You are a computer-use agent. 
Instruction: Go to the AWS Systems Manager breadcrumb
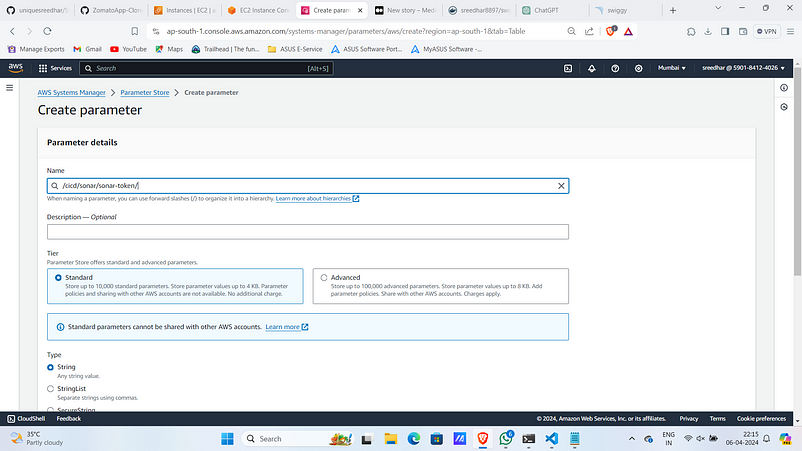72,93
